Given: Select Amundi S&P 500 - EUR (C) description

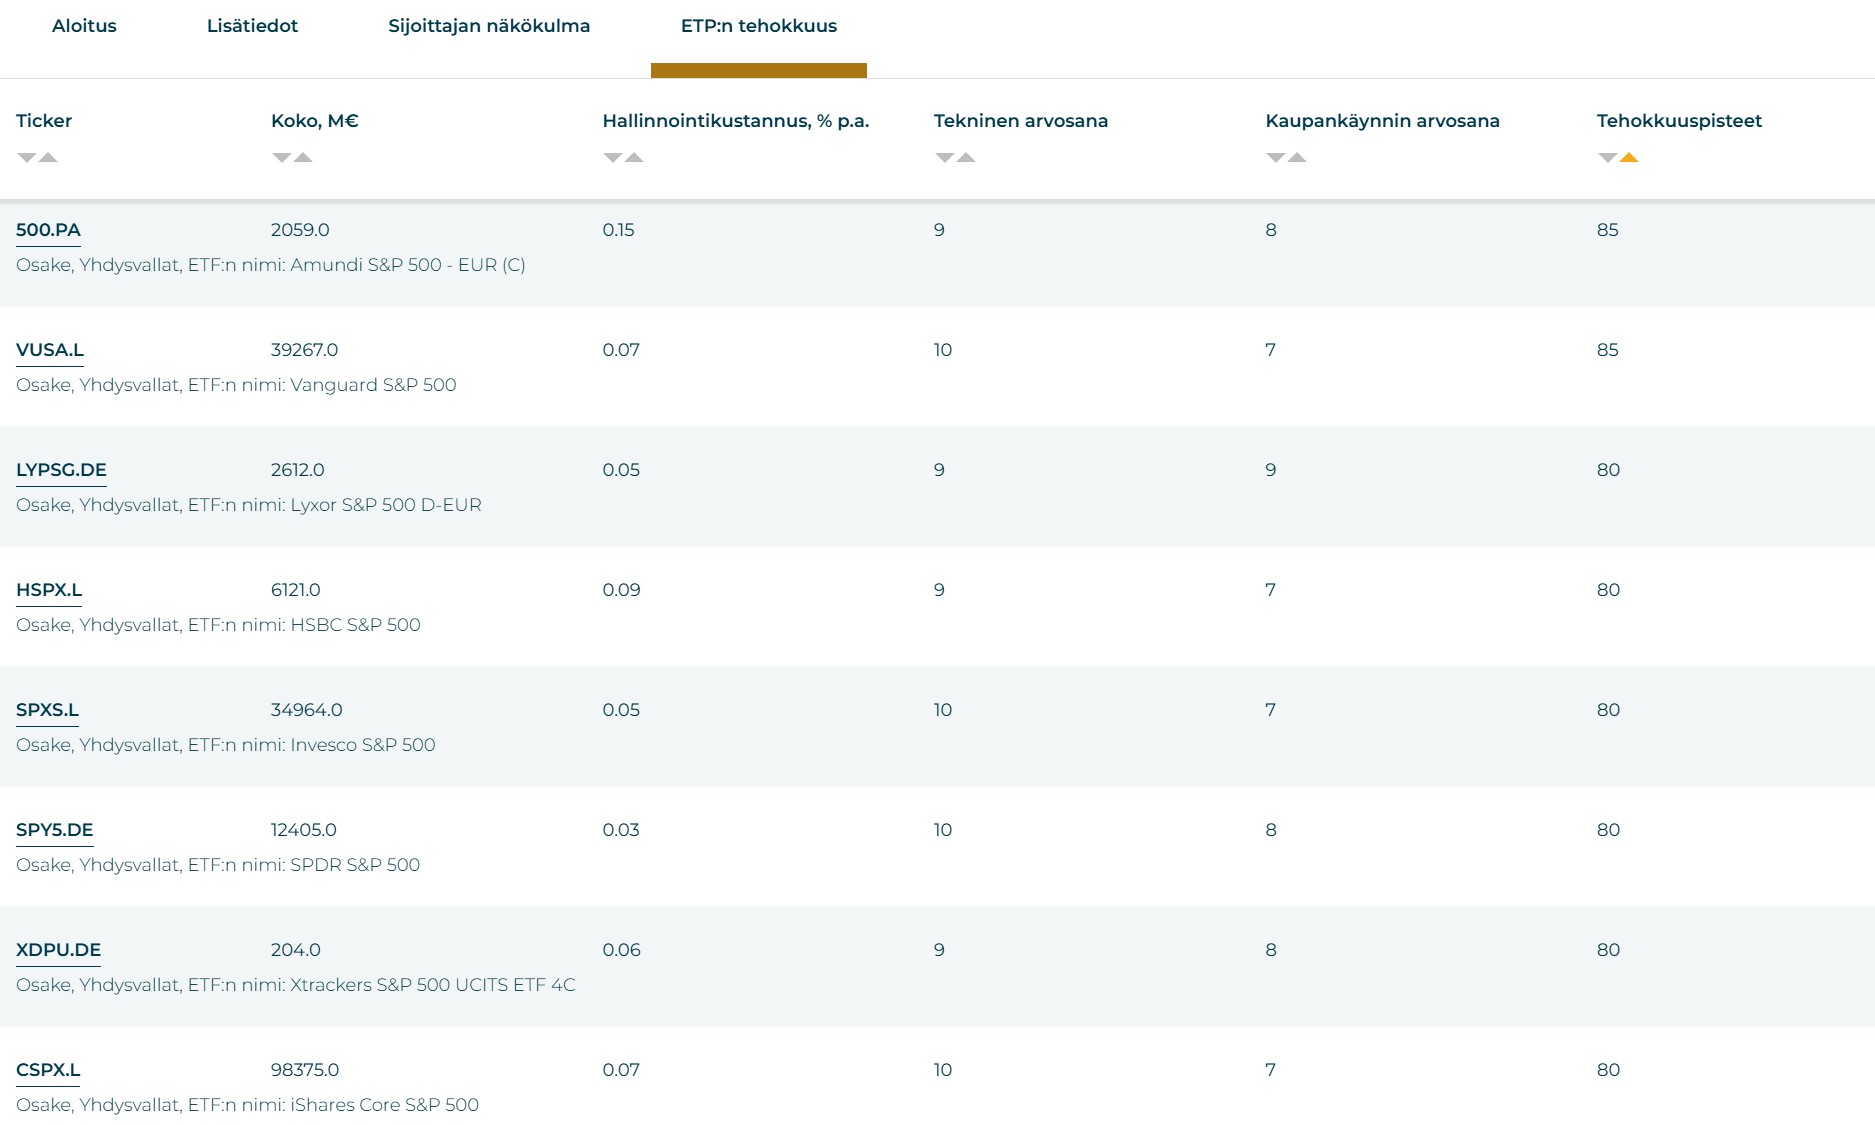Looking at the screenshot, I should (271, 265).
